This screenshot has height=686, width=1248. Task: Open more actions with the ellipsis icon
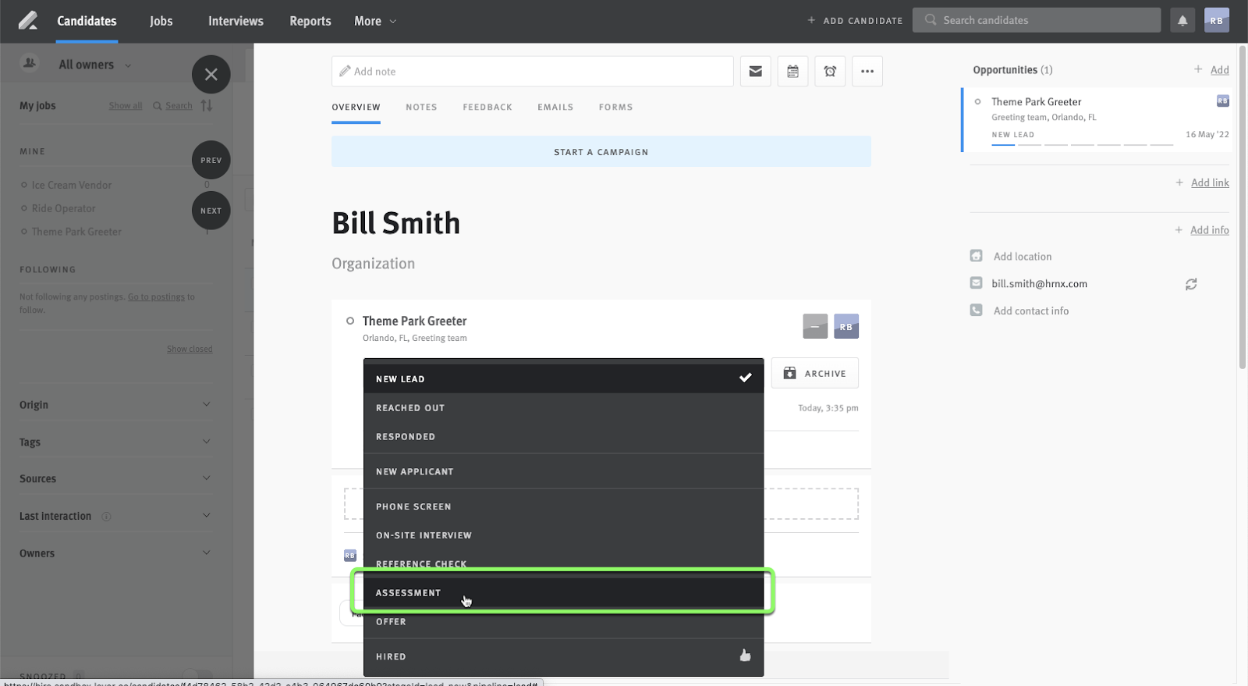pos(867,71)
